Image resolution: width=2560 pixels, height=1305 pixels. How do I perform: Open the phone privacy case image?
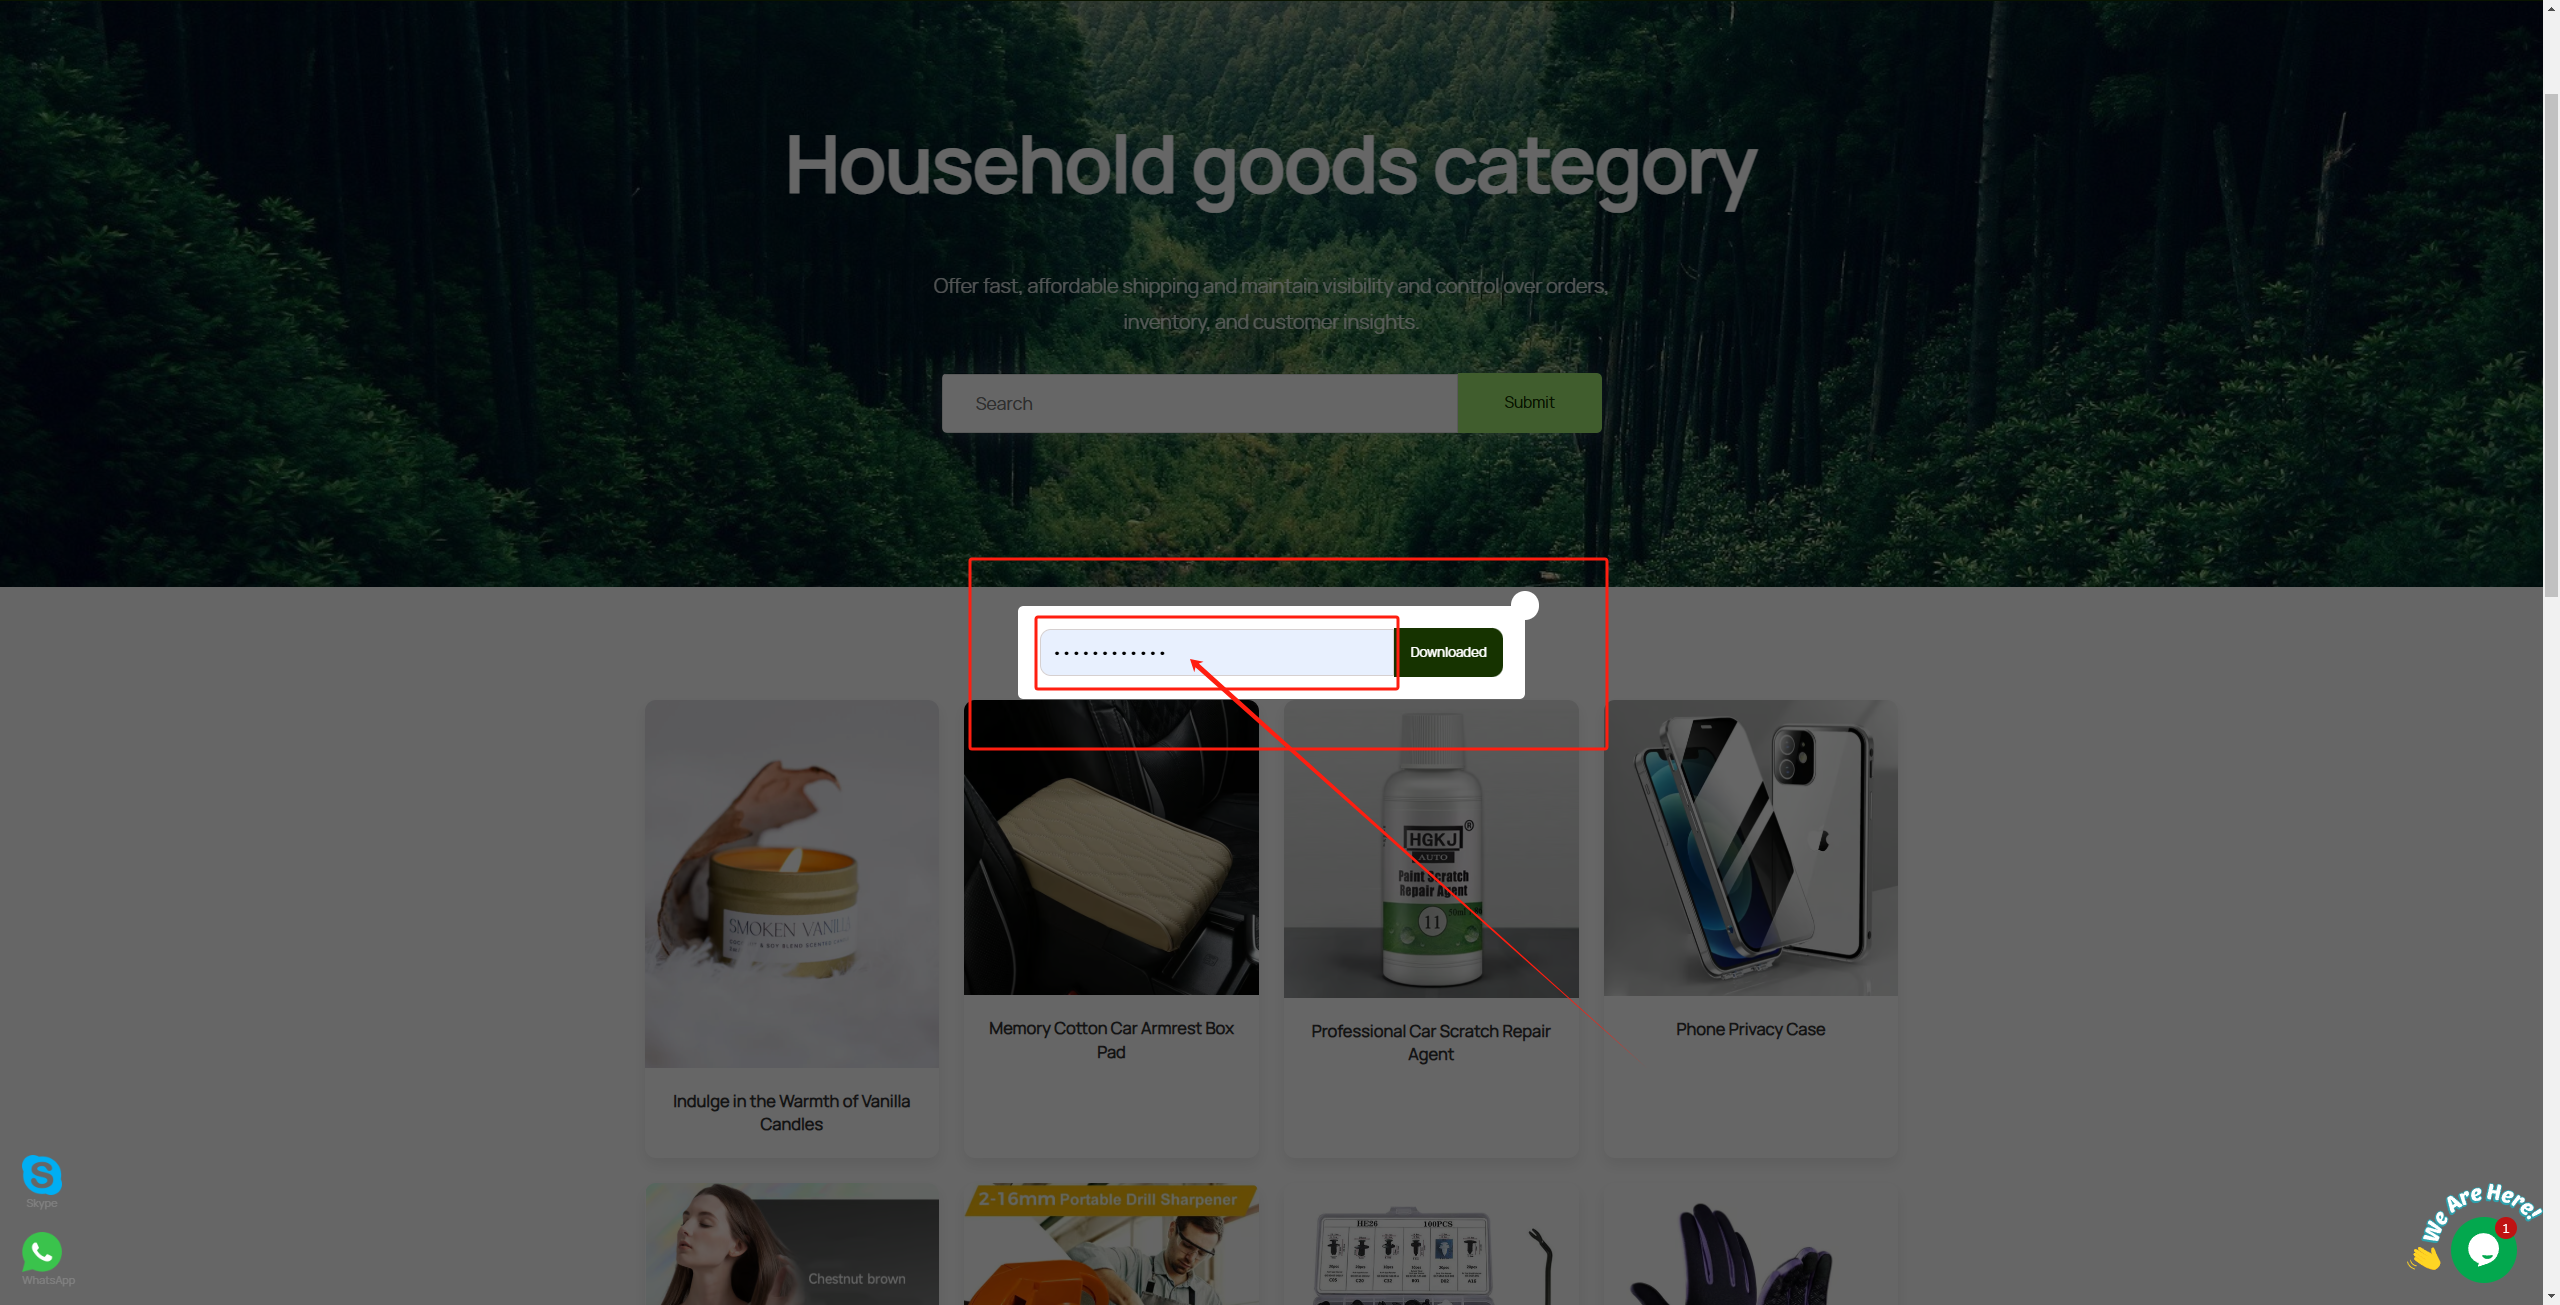point(1750,848)
